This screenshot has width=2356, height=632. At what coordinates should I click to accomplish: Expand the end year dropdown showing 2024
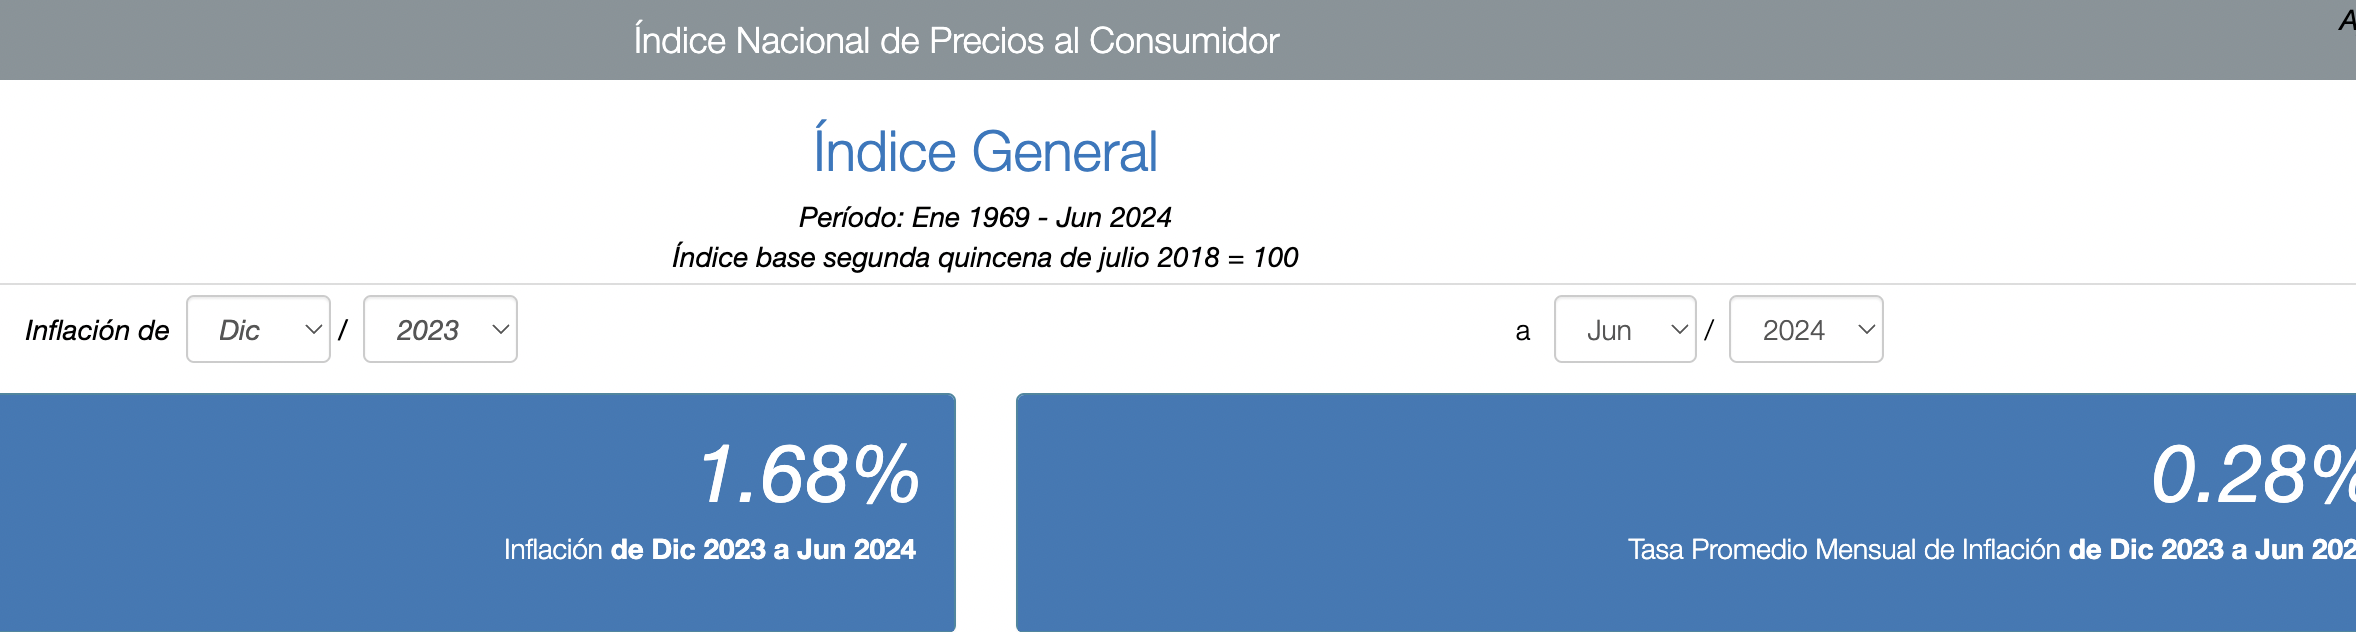1805,330
